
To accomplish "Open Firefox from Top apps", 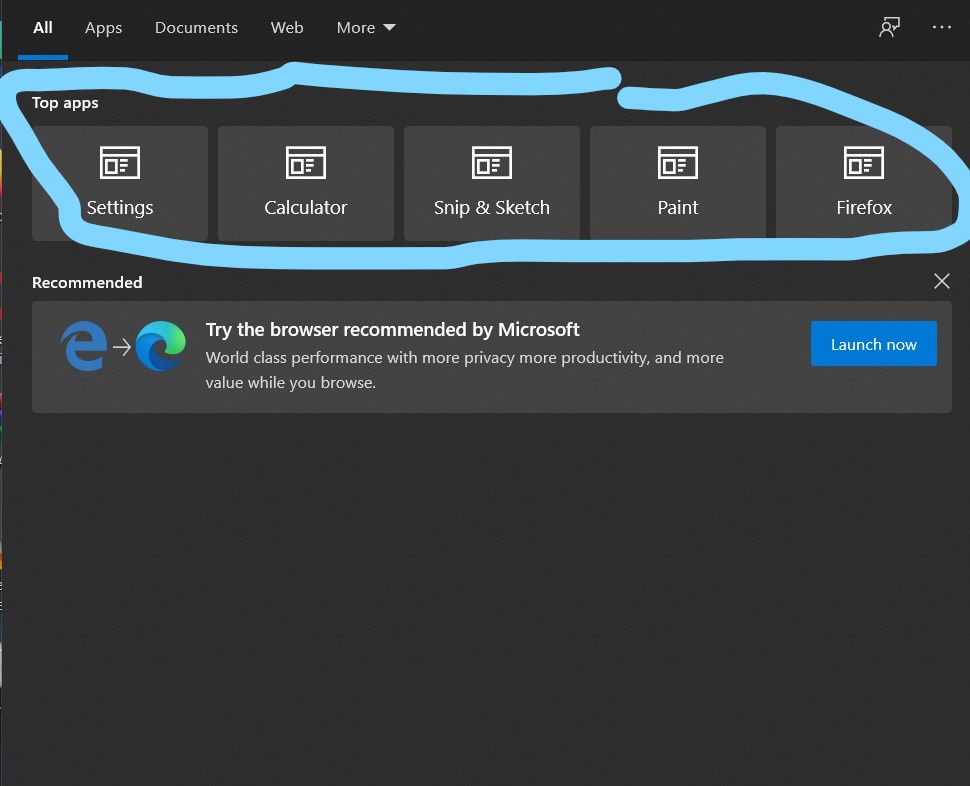I will [864, 183].
